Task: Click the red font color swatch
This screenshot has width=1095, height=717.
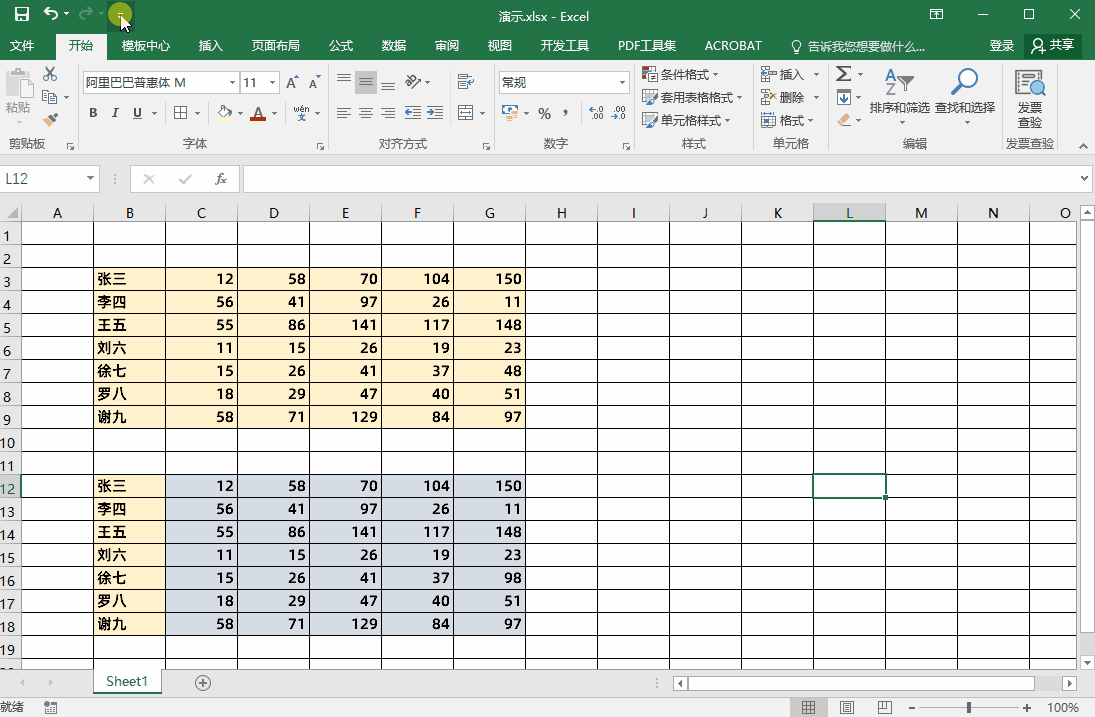Action: pos(258,113)
